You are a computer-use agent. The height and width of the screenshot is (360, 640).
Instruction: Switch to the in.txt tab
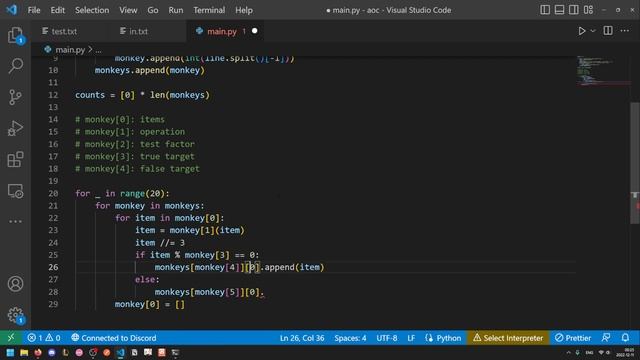click(139, 31)
